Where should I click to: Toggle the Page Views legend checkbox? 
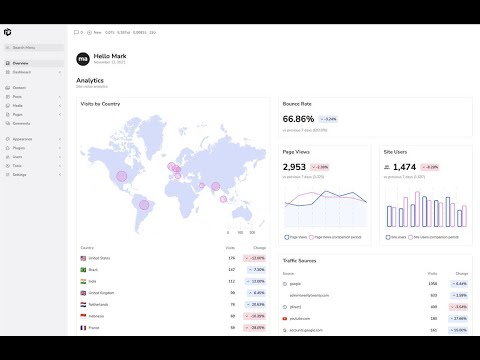pyautogui.click(x=286, y=237)
